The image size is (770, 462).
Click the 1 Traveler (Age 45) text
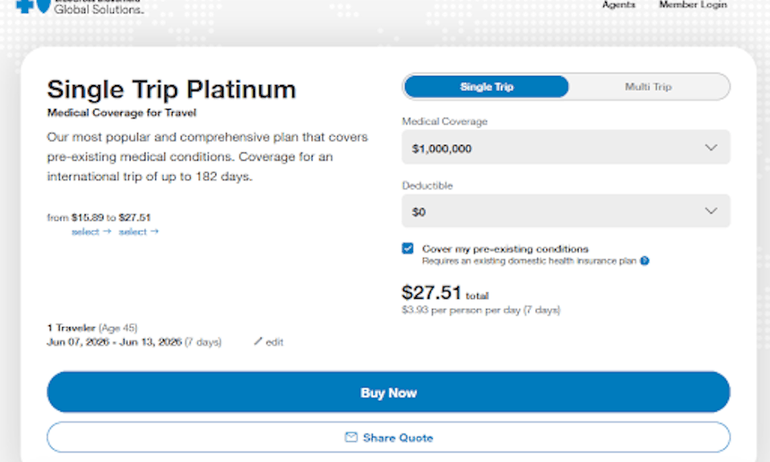[93, 327]
